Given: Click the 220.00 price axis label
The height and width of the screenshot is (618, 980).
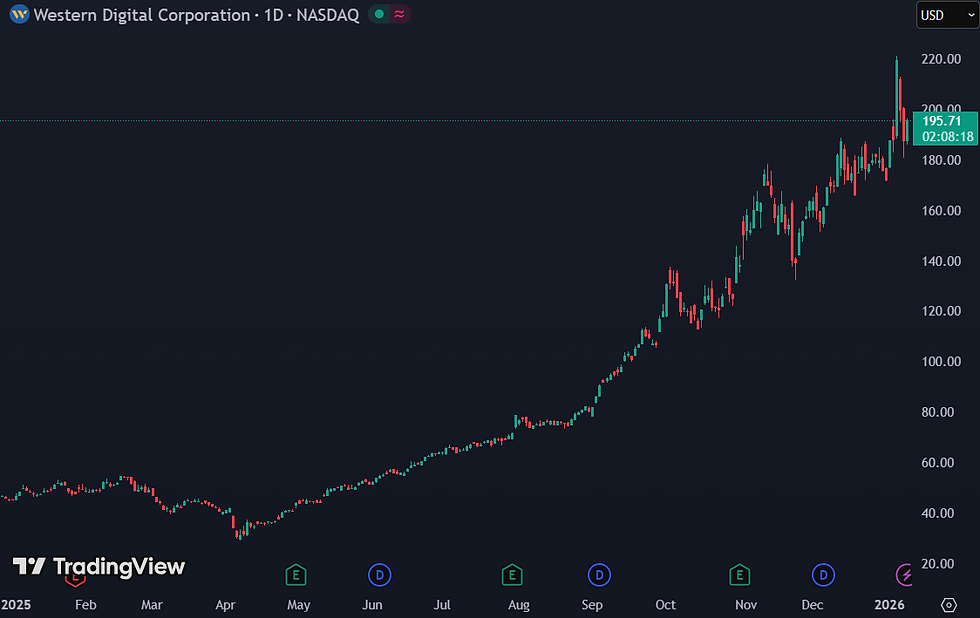Looking at the screenshot, I should [941, 59].
